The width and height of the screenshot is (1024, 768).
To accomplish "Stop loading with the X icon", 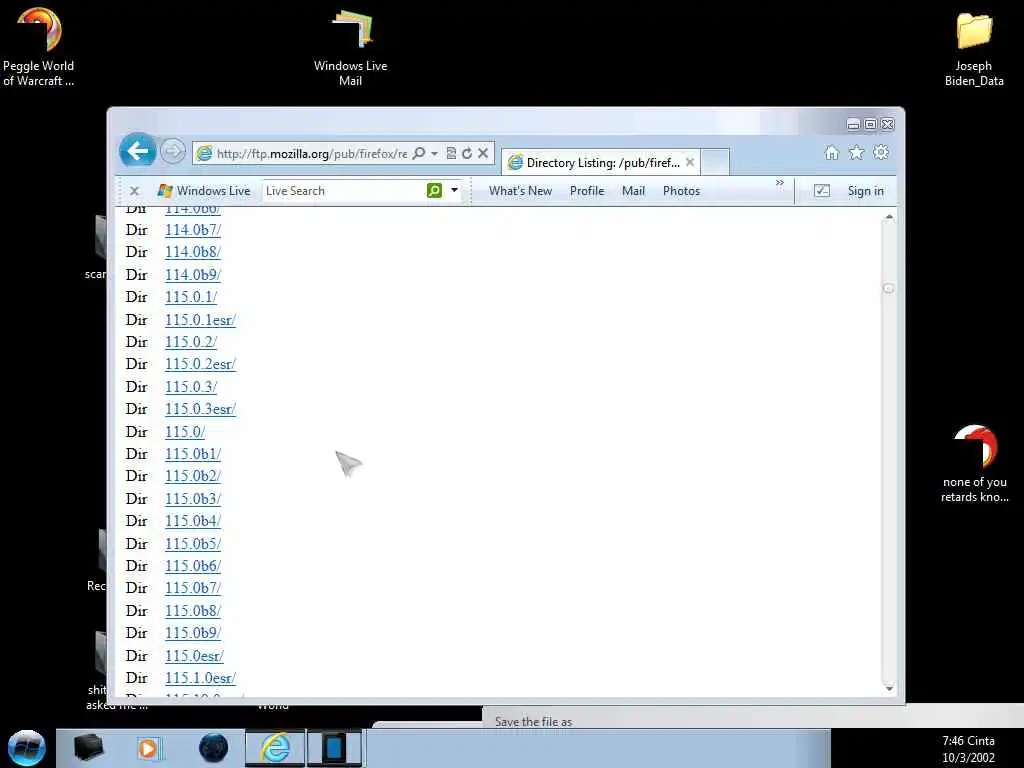I will tap(483, 153).
